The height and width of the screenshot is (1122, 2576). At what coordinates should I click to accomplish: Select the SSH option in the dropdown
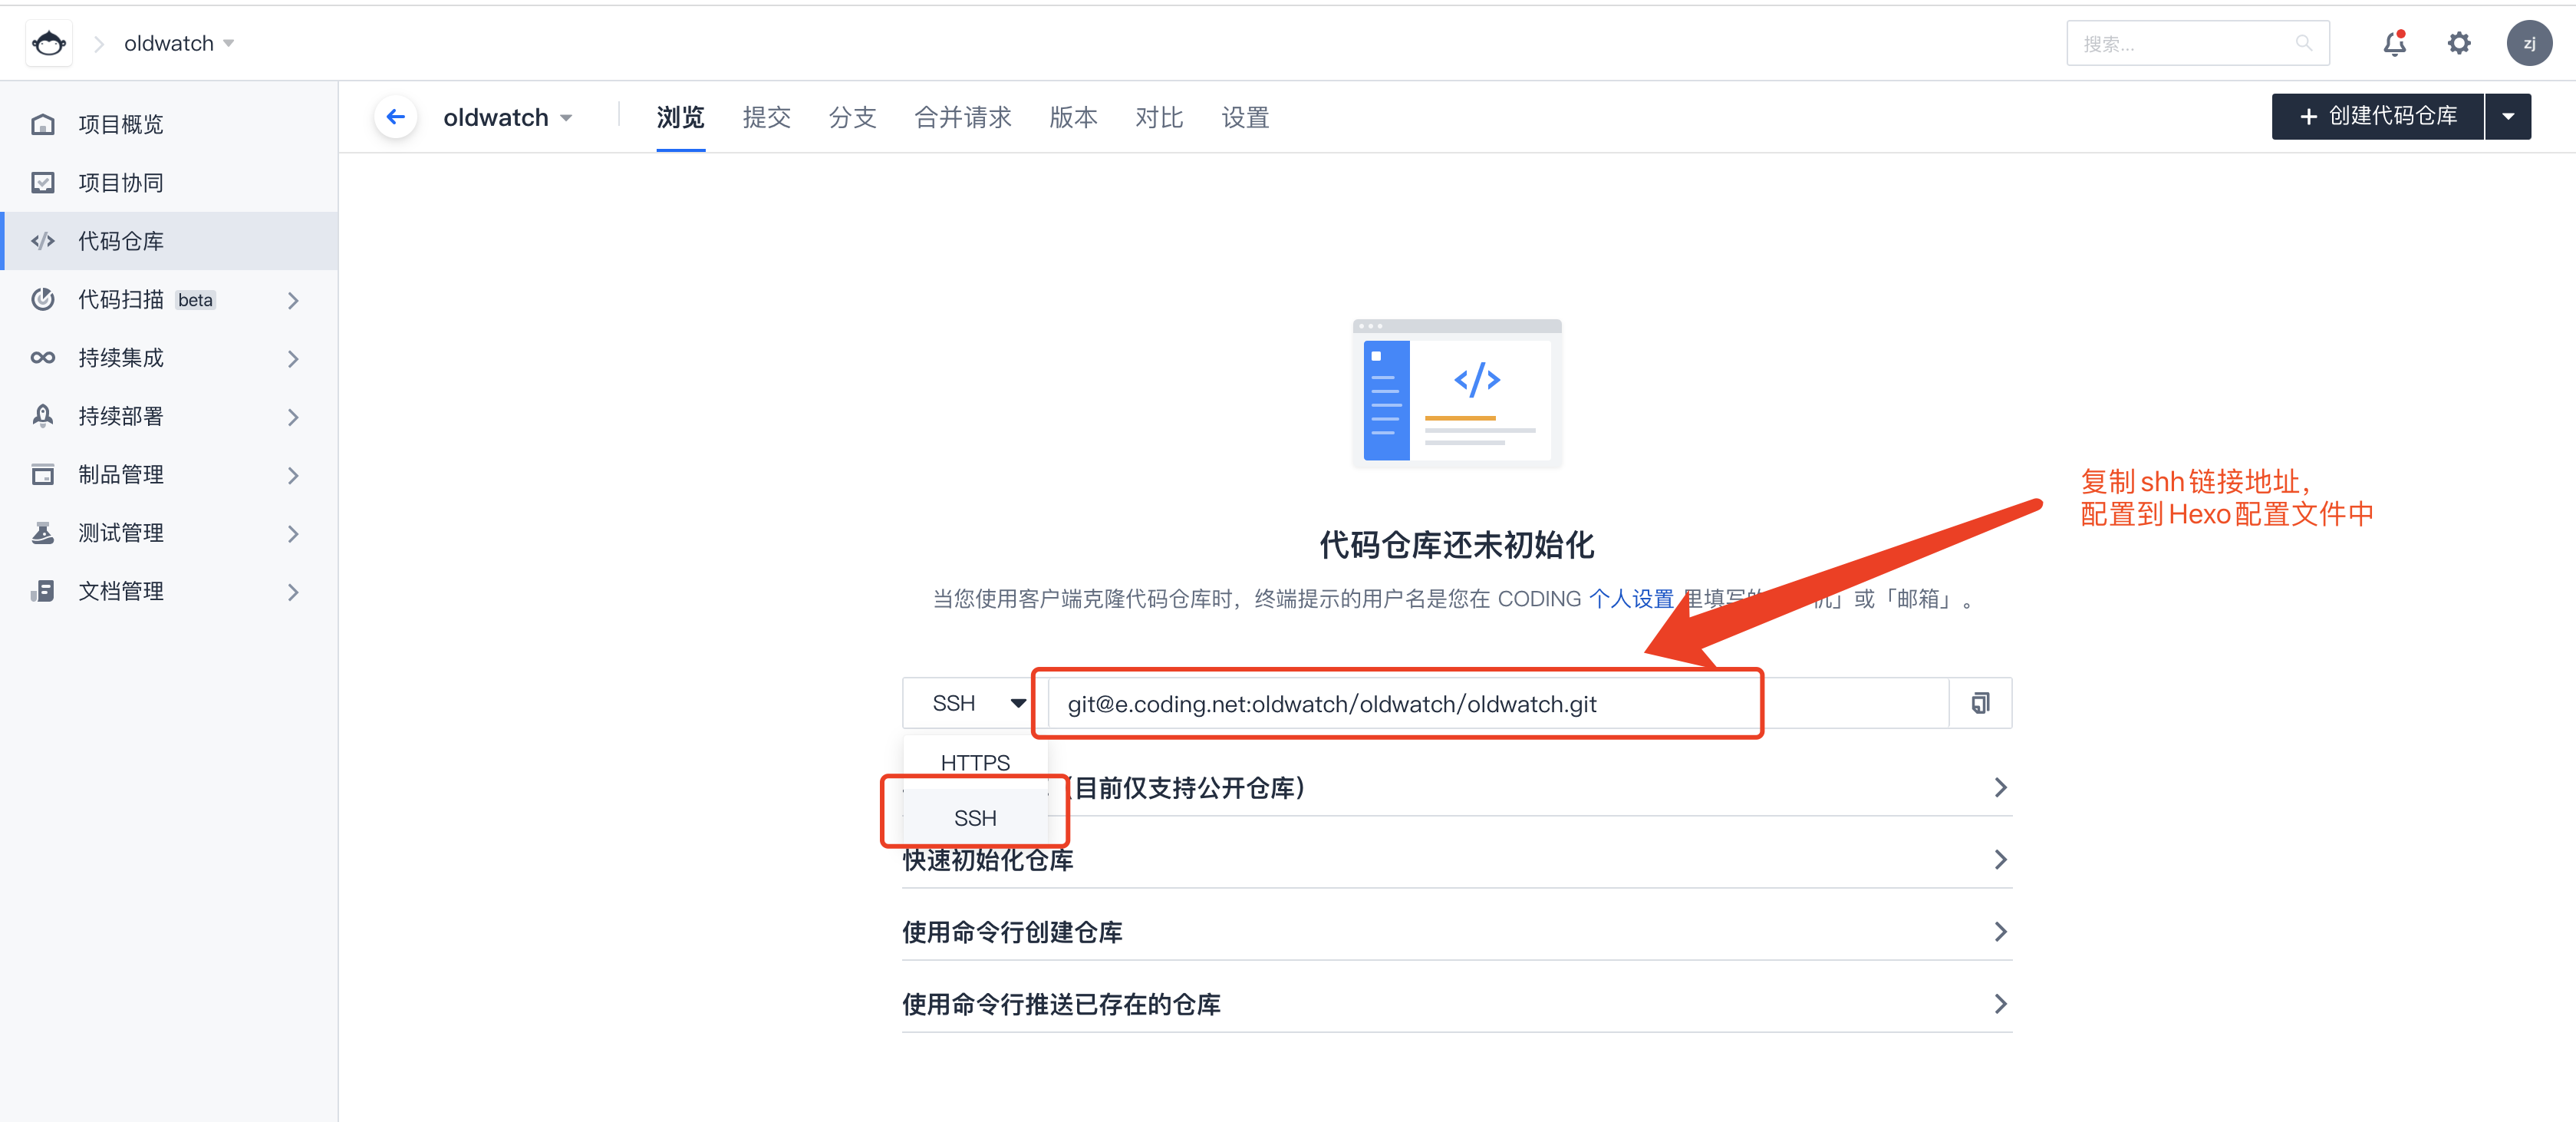point(975,818)
